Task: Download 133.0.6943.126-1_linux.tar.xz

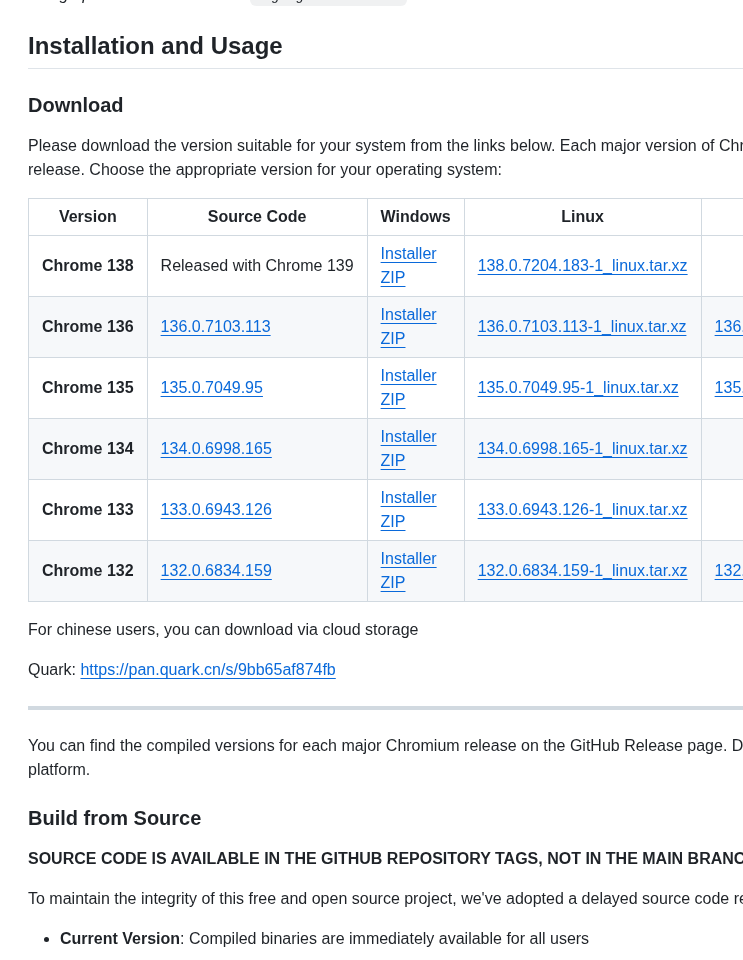Action: pos(582,509)
